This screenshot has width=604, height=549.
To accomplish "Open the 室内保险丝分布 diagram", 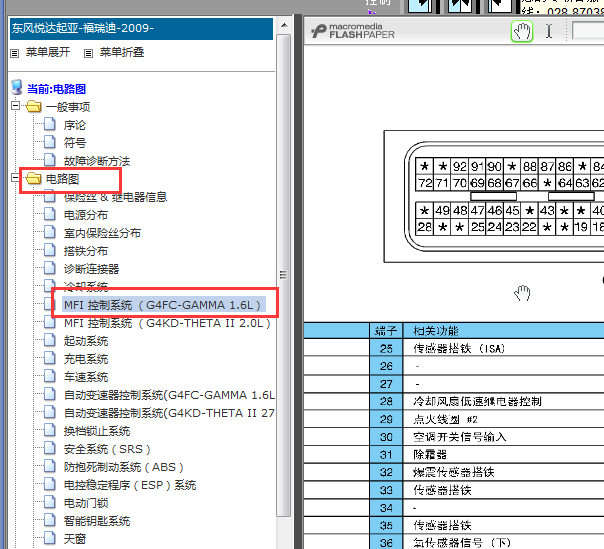I will (102, 233).
